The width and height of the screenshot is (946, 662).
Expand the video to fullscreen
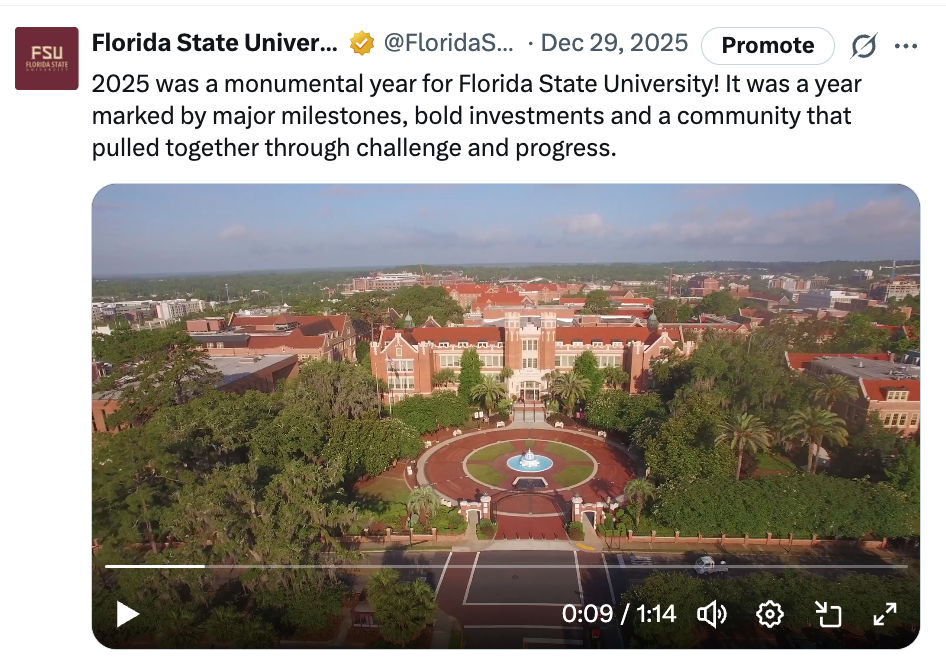[886, 616]
